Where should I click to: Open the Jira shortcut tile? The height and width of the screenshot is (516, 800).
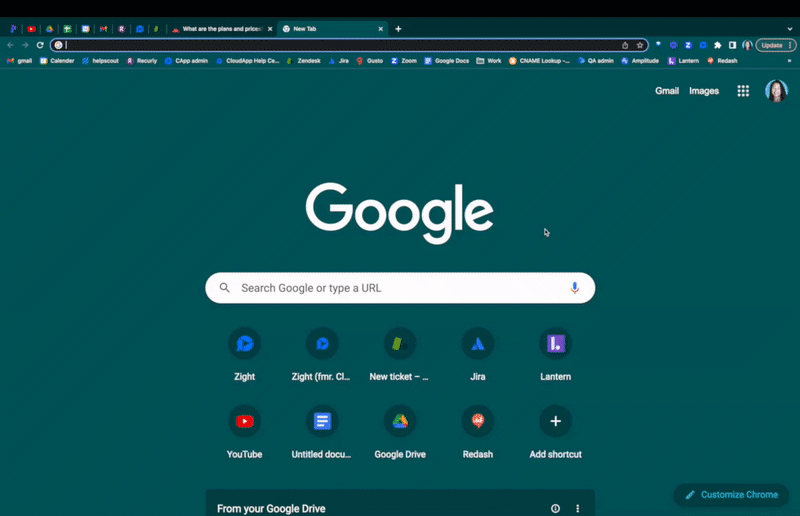tap(478, 355)
